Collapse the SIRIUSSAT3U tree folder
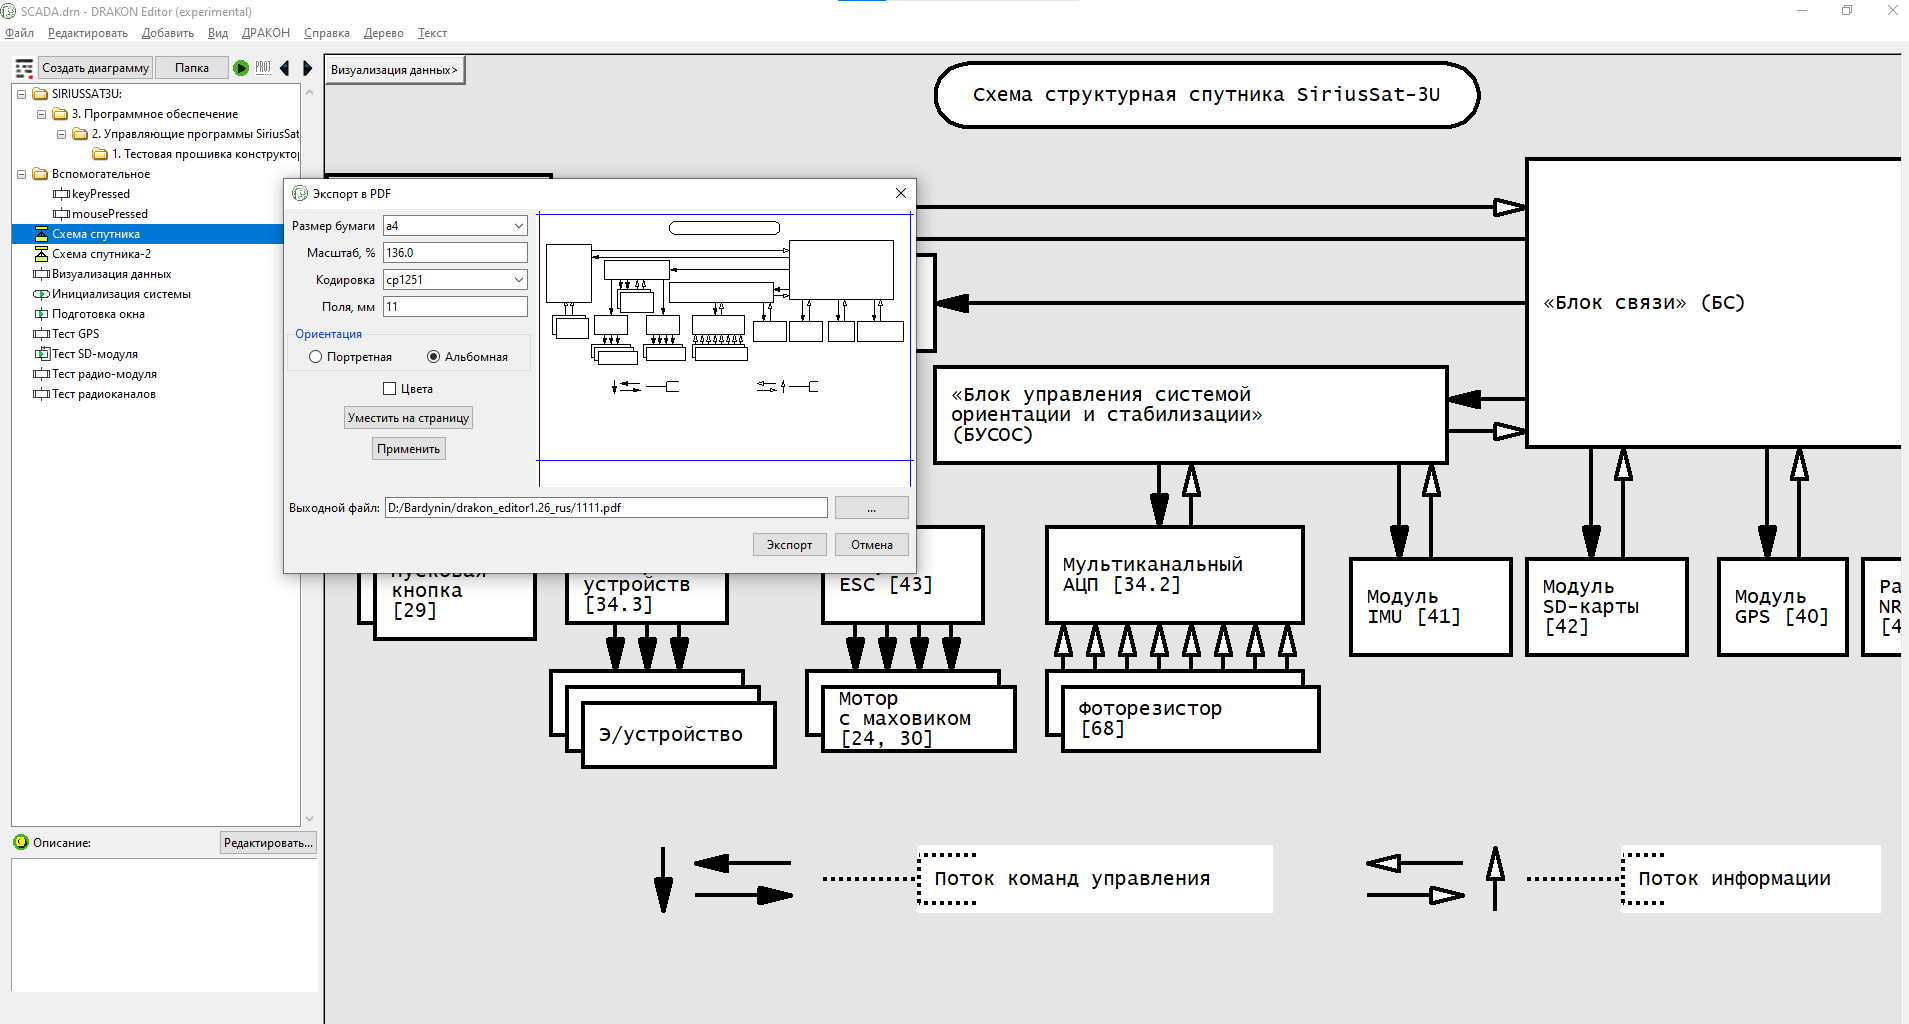This screenshot has height=1024, width=1909. (21, 94)
